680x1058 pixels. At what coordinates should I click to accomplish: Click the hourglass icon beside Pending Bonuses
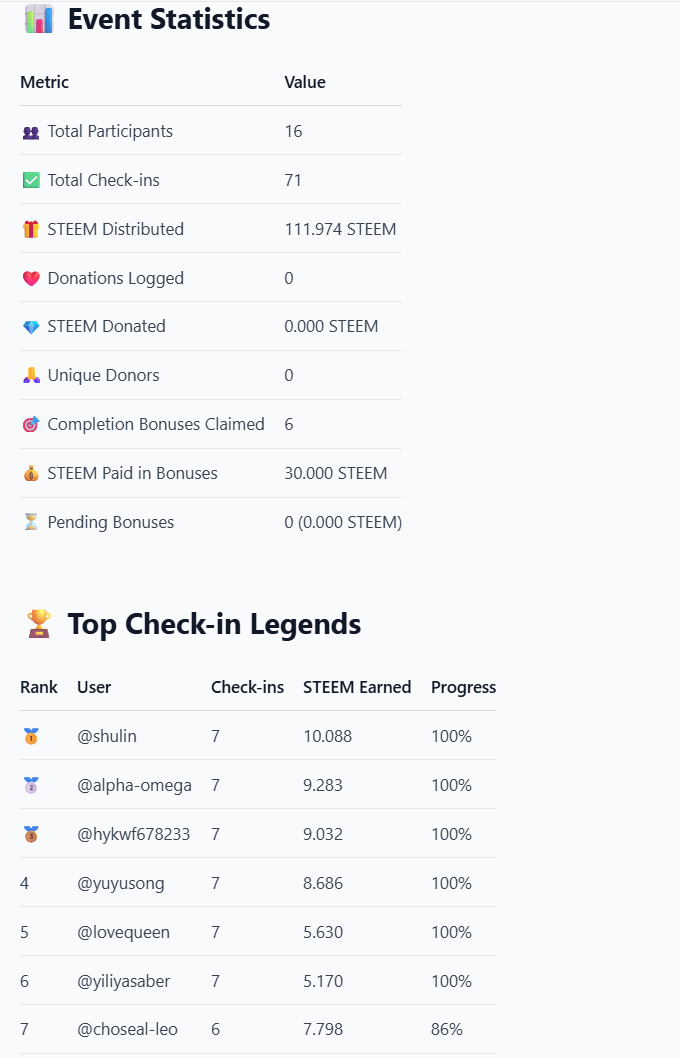point(31,522)
